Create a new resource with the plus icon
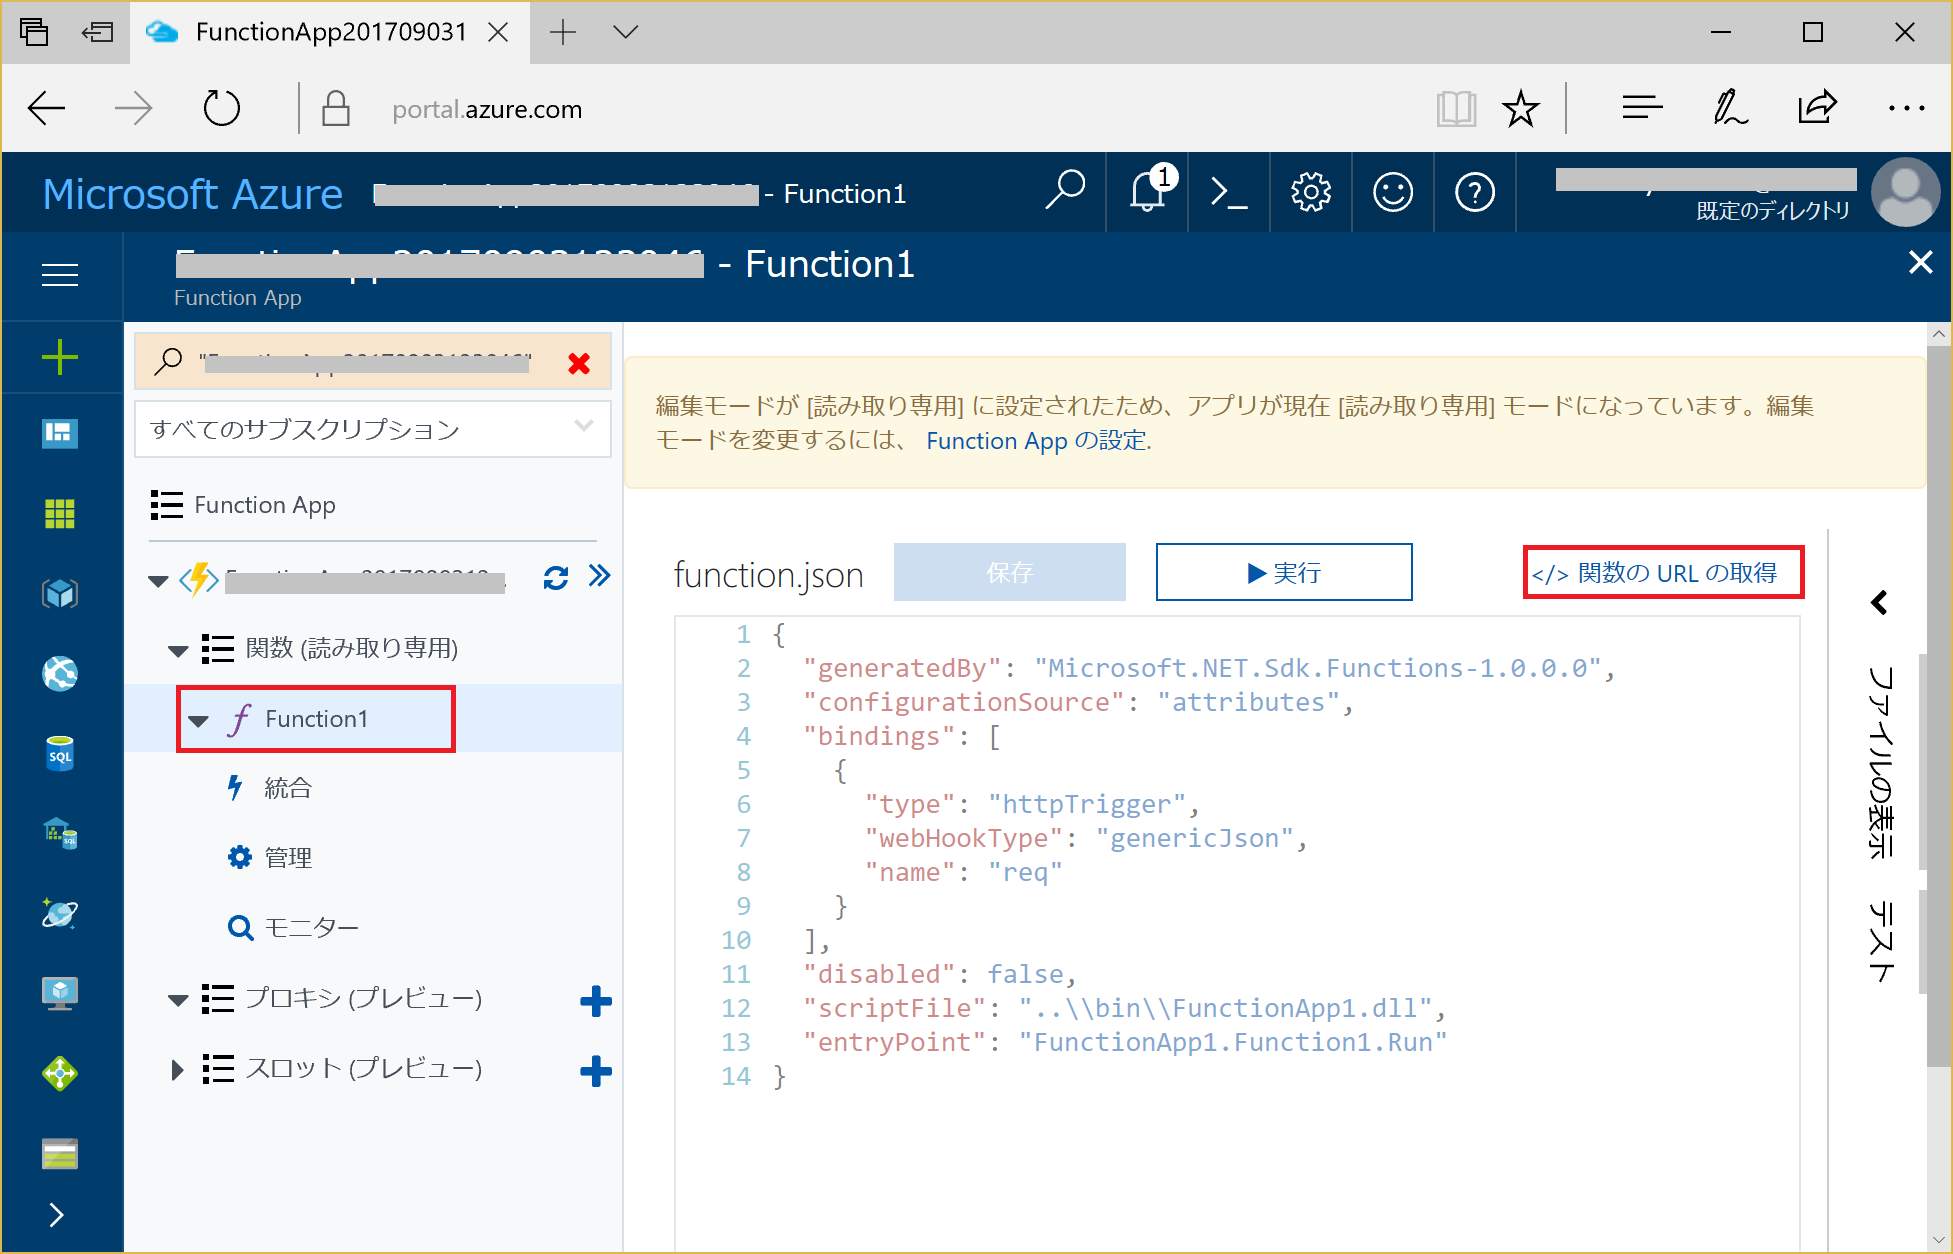The height and width of the screenshot is (1254, 1953). [x=60, y=356]
